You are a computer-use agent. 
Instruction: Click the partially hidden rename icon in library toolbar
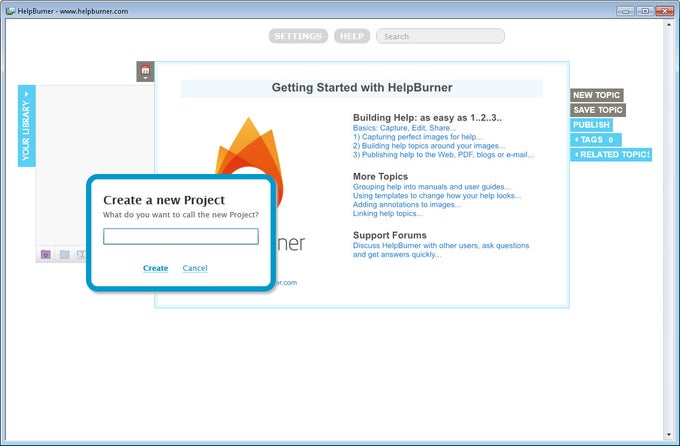click(81, 254)
